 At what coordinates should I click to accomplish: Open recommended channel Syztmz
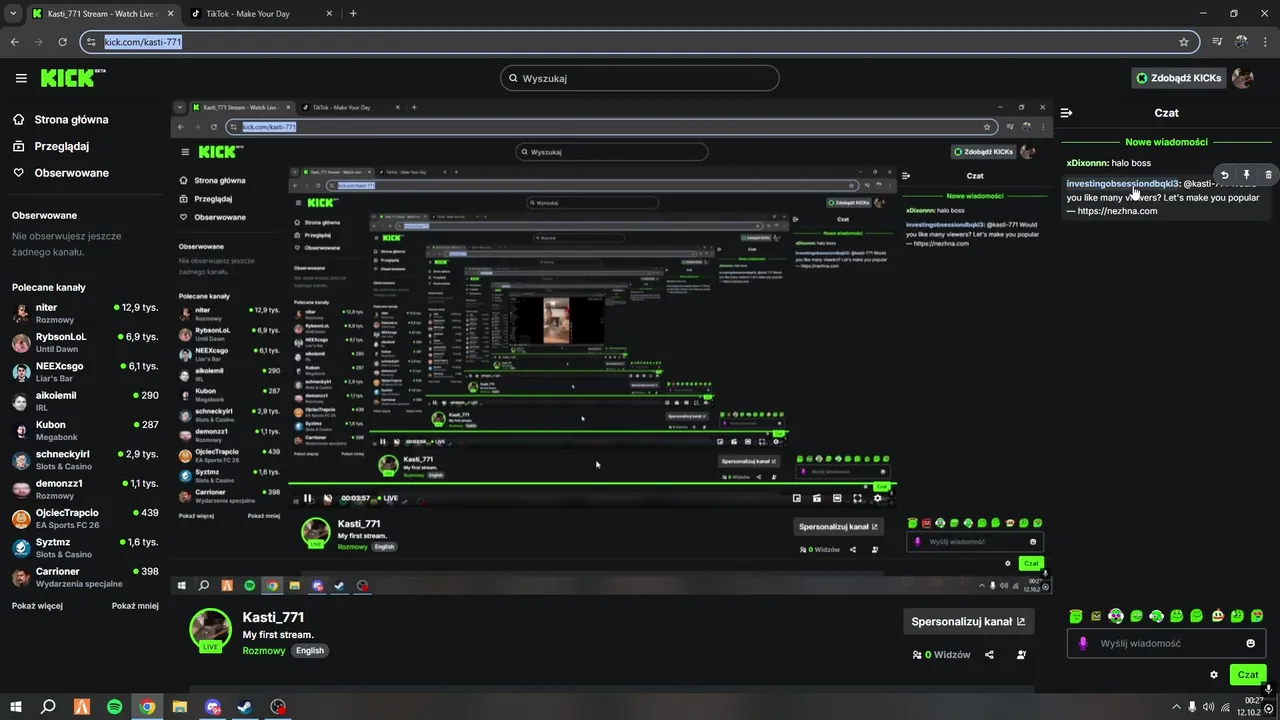(x=85, y=548)
